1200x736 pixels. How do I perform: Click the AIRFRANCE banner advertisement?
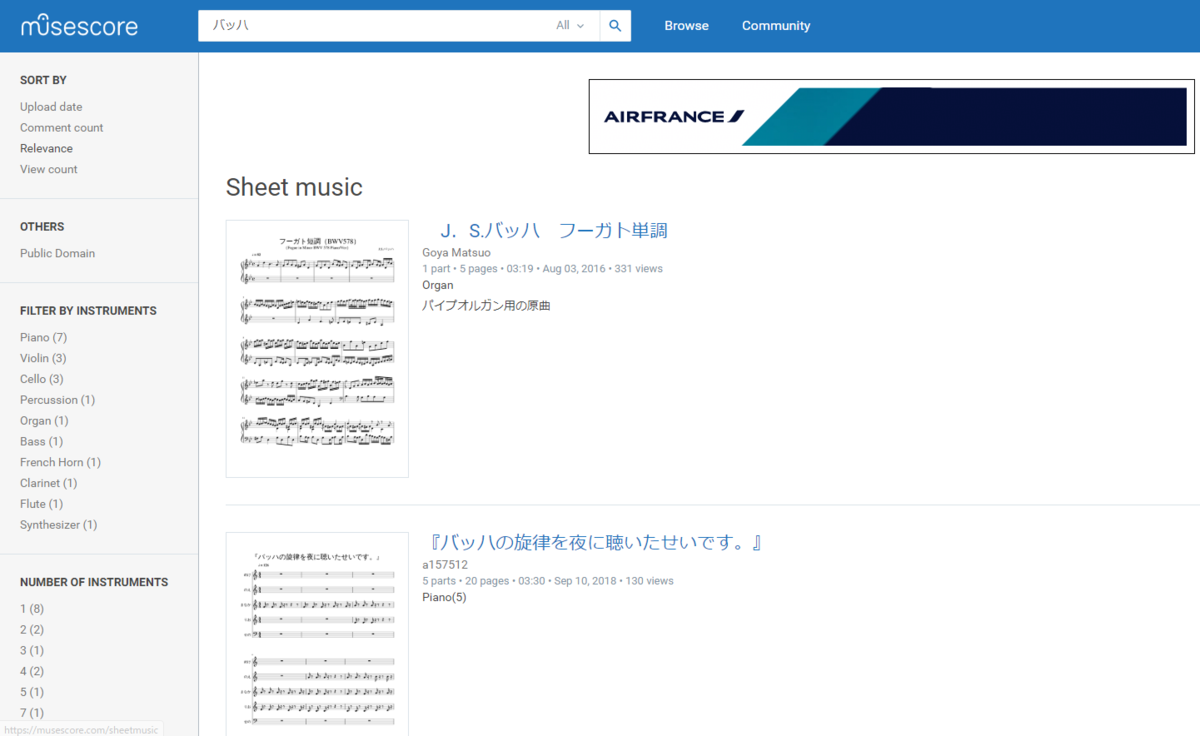click(891, 117)
